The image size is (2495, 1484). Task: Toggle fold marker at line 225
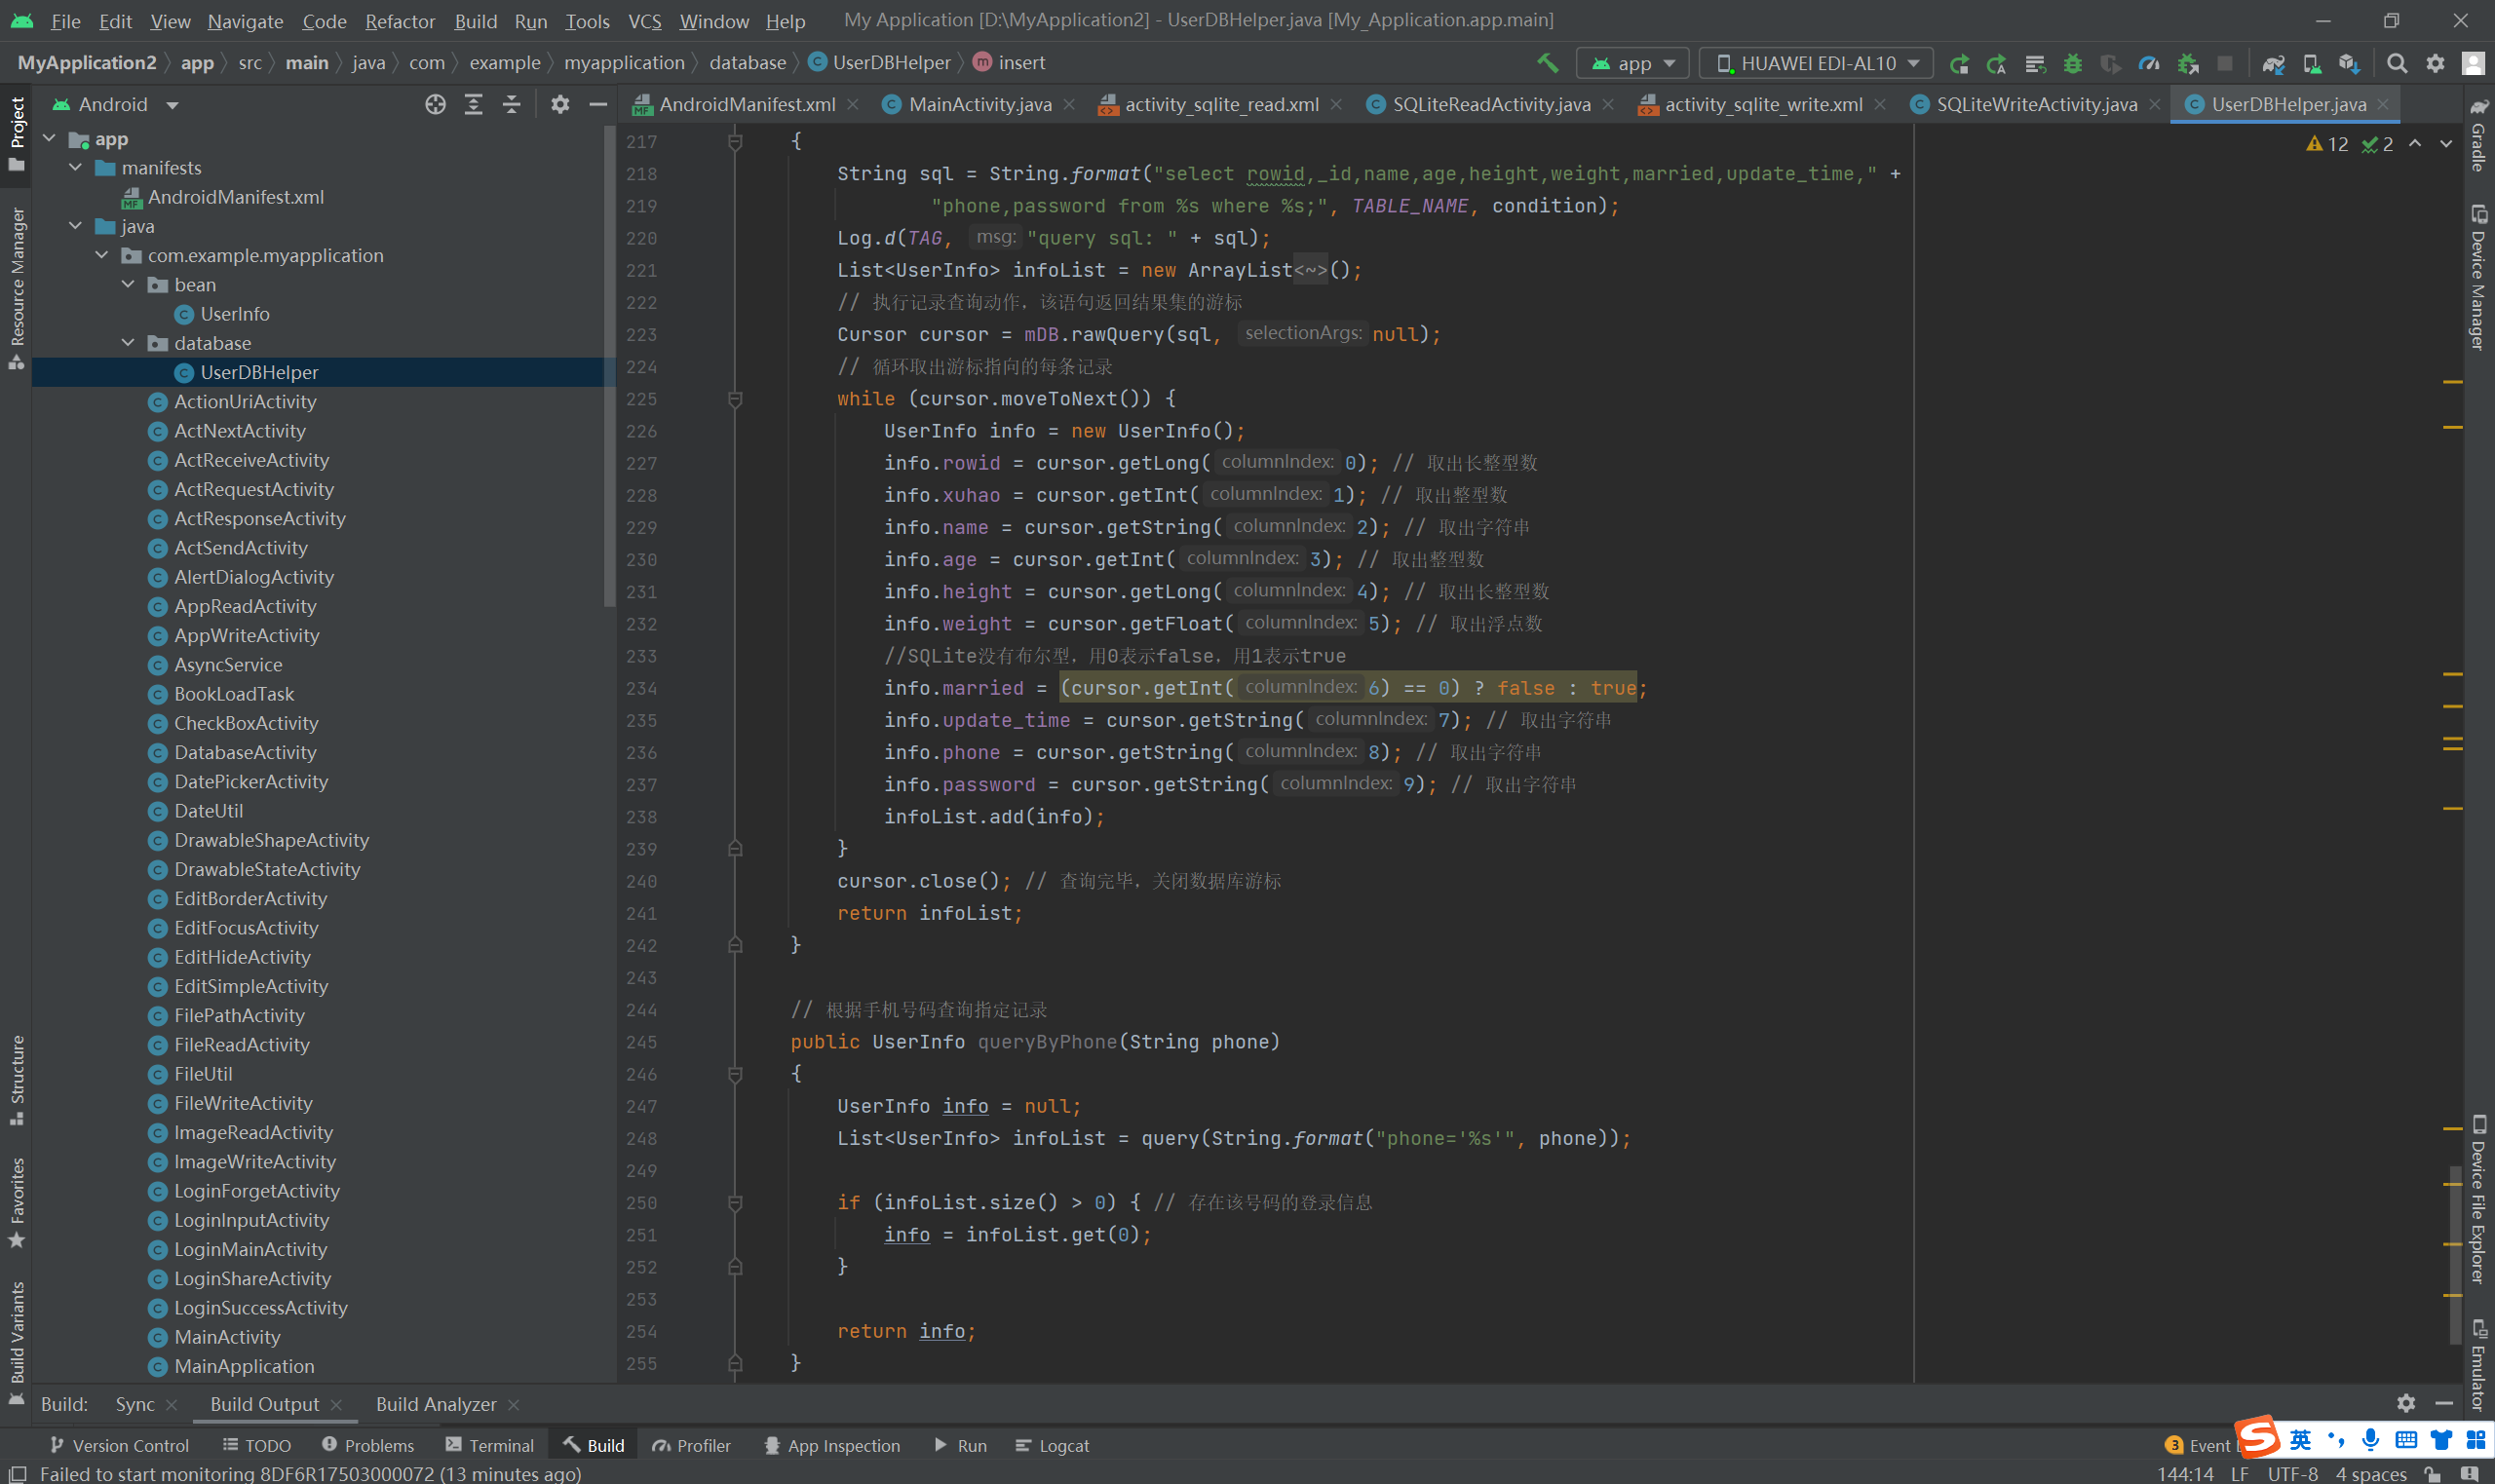(735, 399)
